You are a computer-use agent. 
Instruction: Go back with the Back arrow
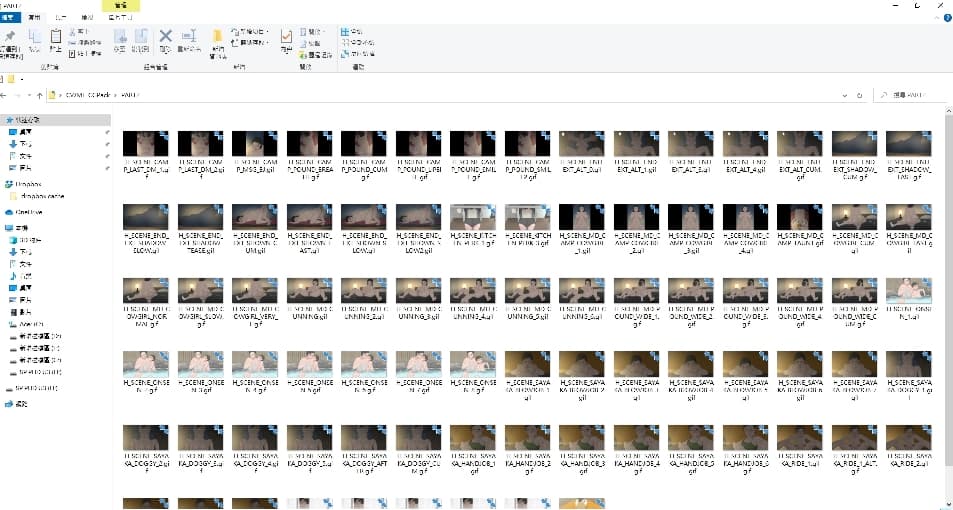4,95
